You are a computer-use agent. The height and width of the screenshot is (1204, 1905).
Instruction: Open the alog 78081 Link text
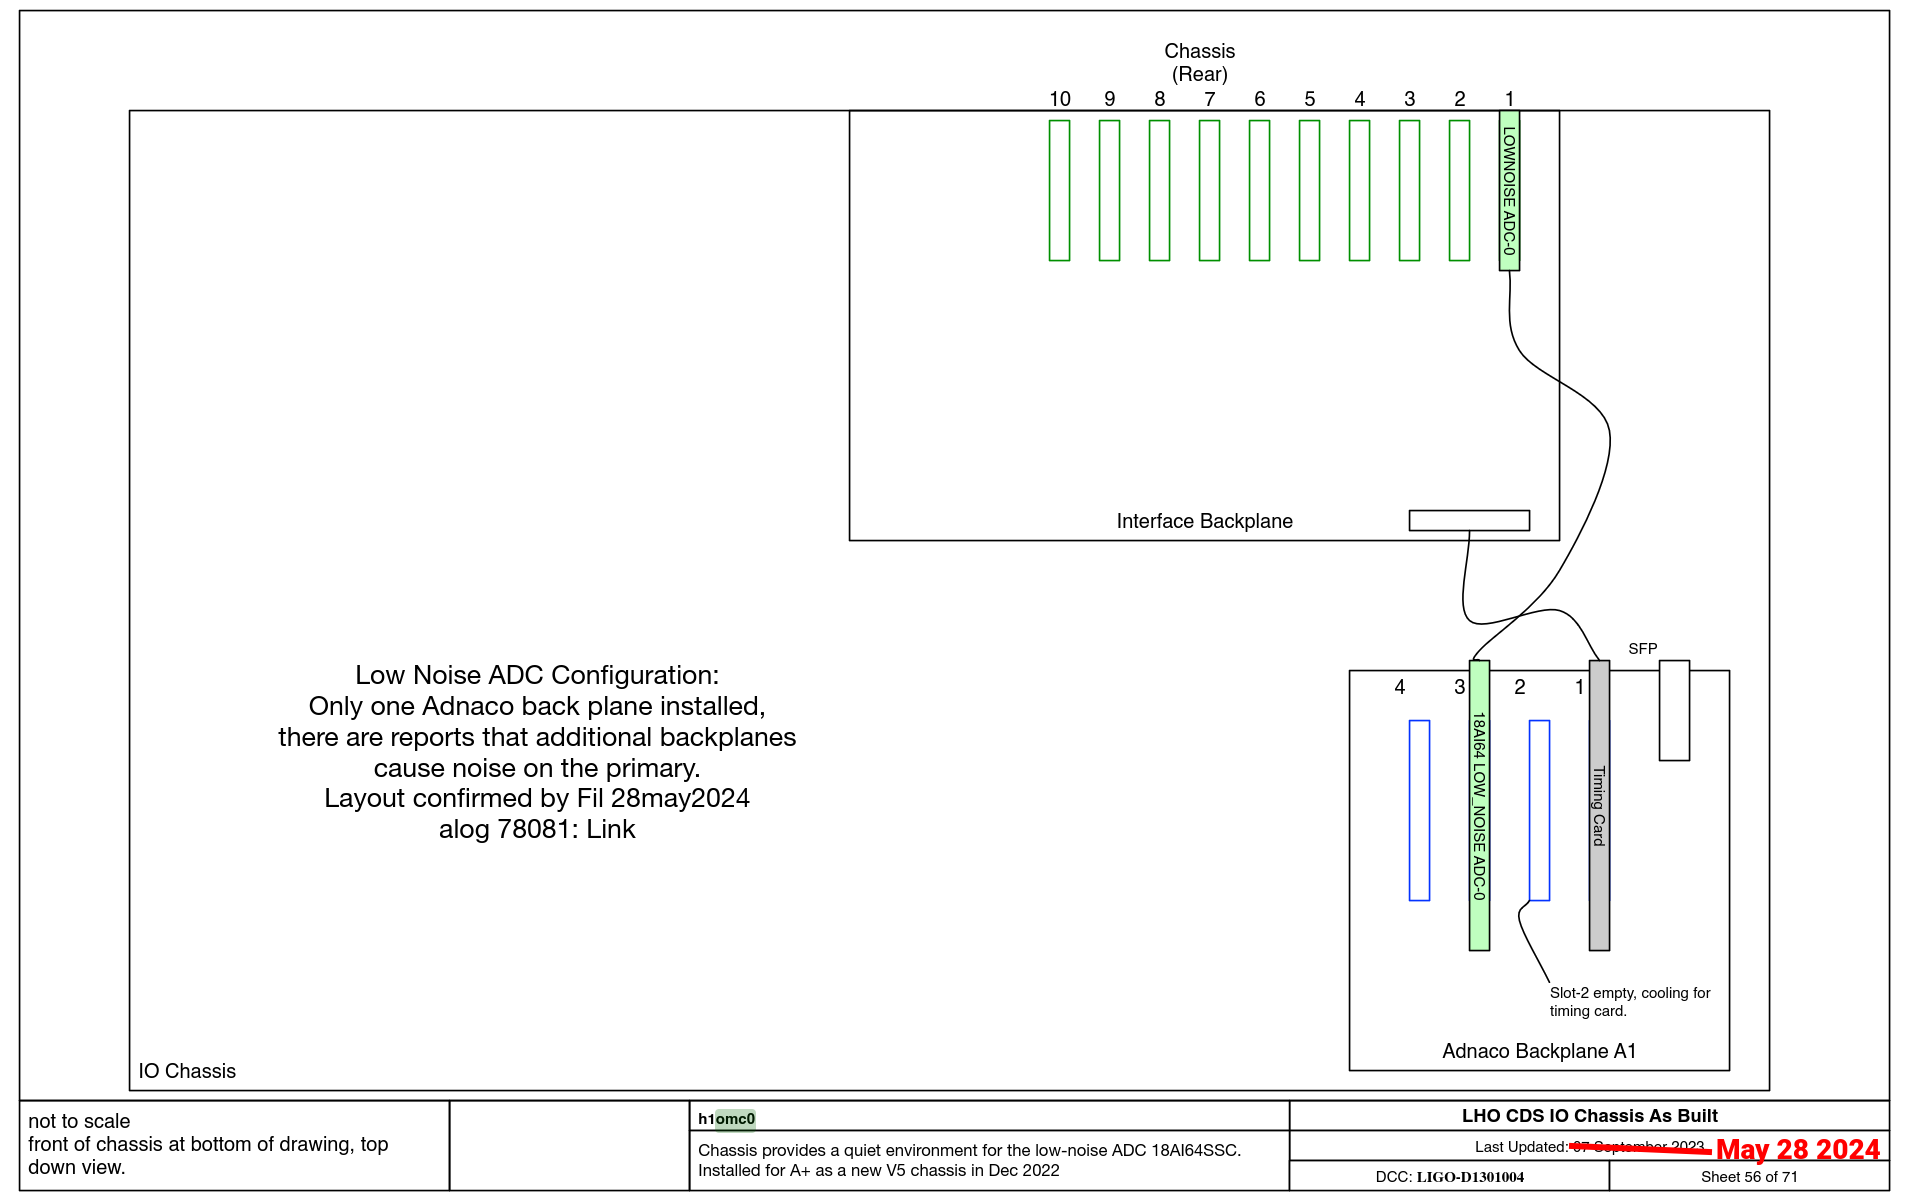tap(537, 829)
